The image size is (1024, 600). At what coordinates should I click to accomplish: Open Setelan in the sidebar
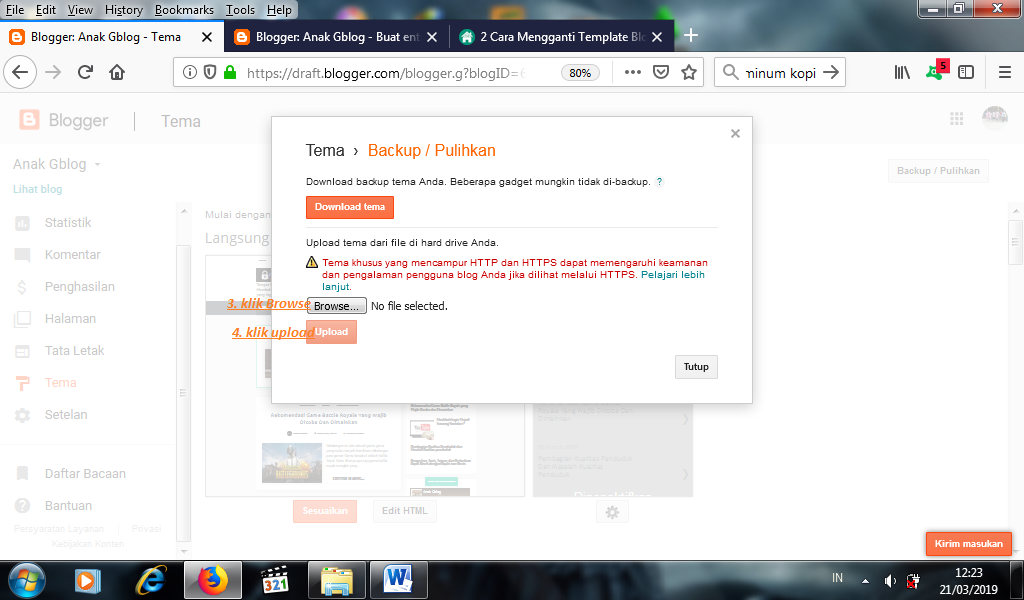[65, 415]
